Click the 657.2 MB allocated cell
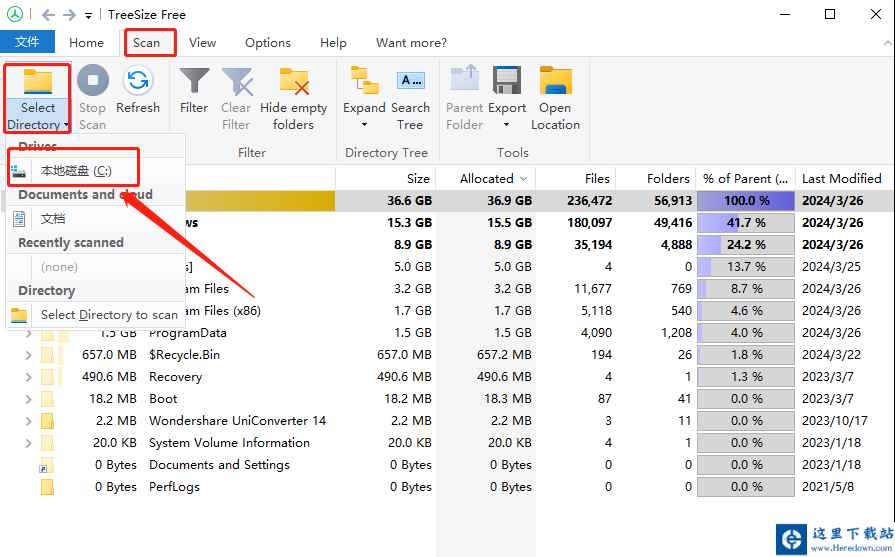The height and width of the screenshot is (557, 895). [x=504, y=355]
